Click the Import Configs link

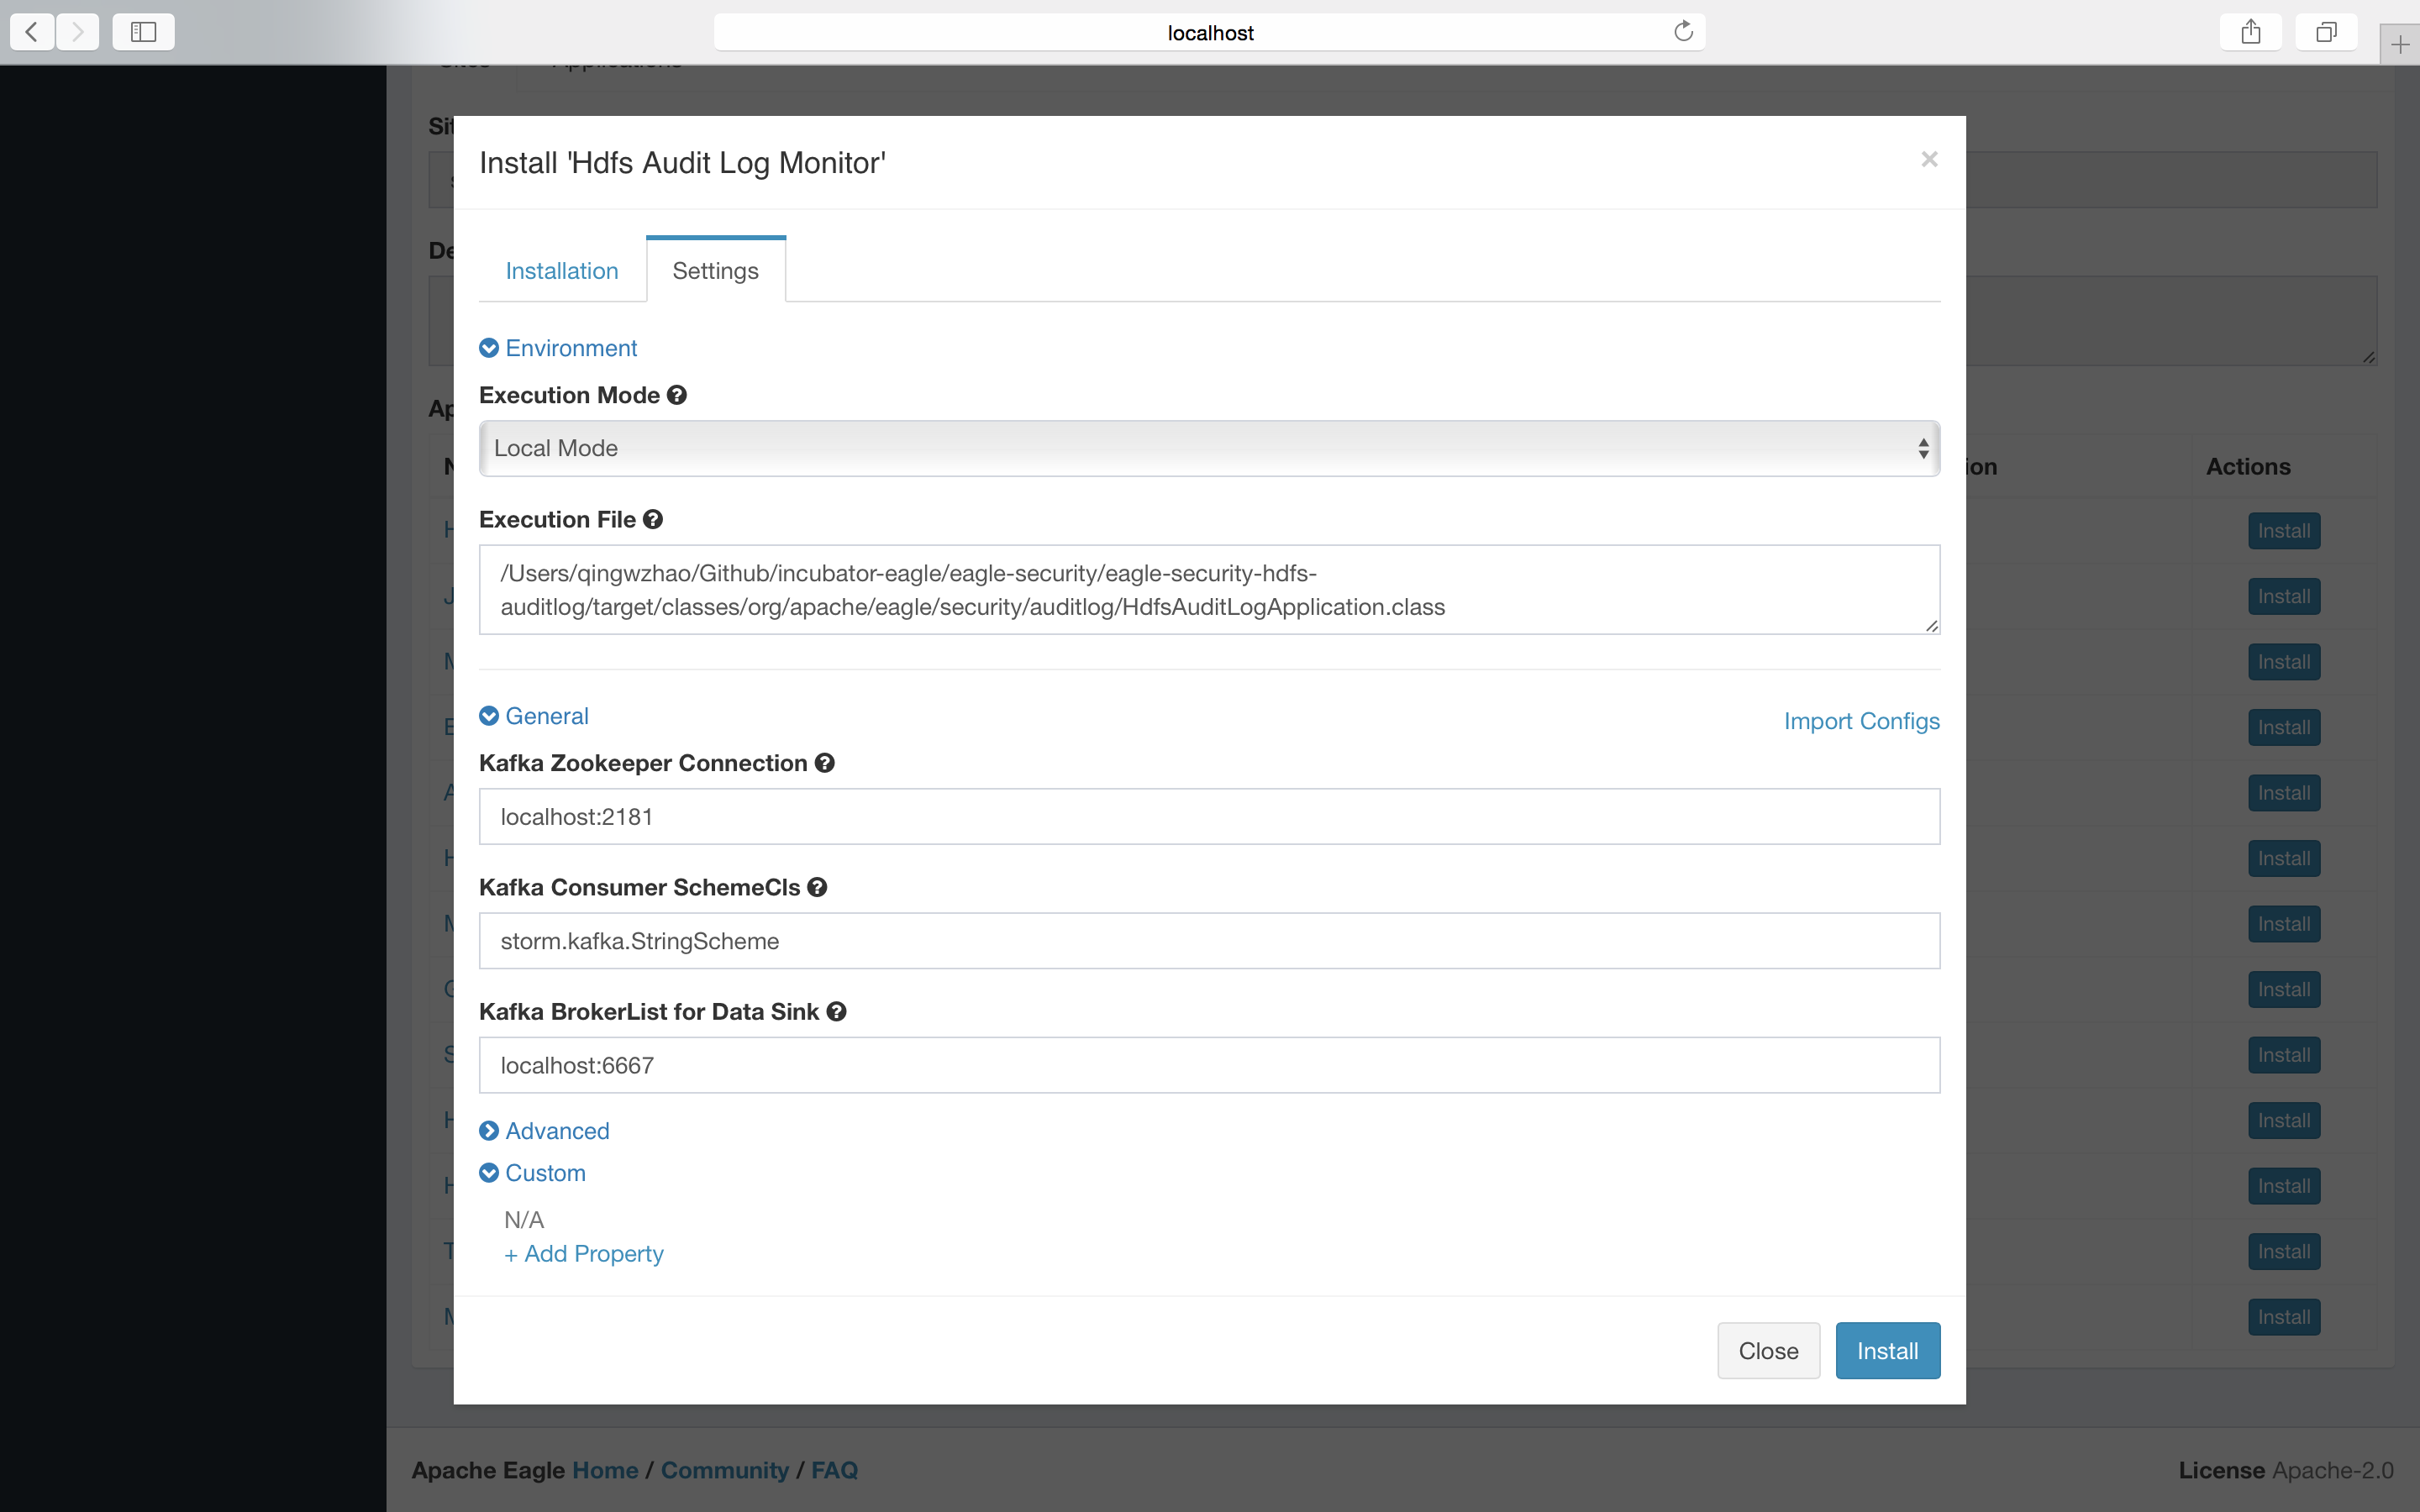point(1861,721)
